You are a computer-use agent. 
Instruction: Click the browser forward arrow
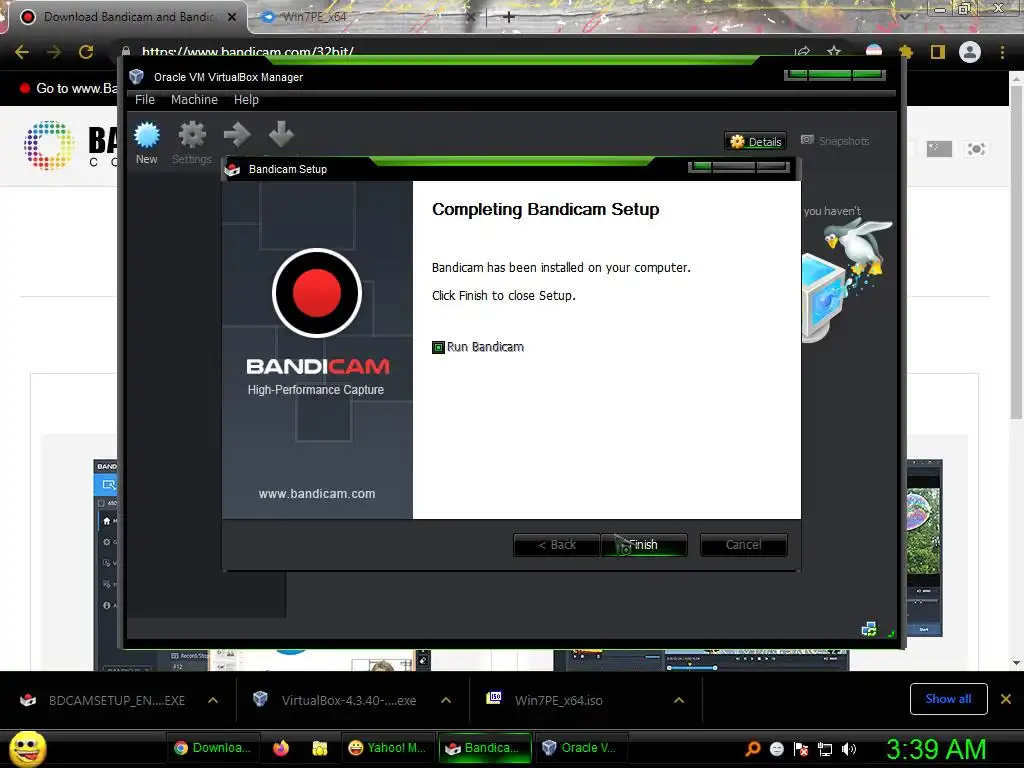[54, 52]
